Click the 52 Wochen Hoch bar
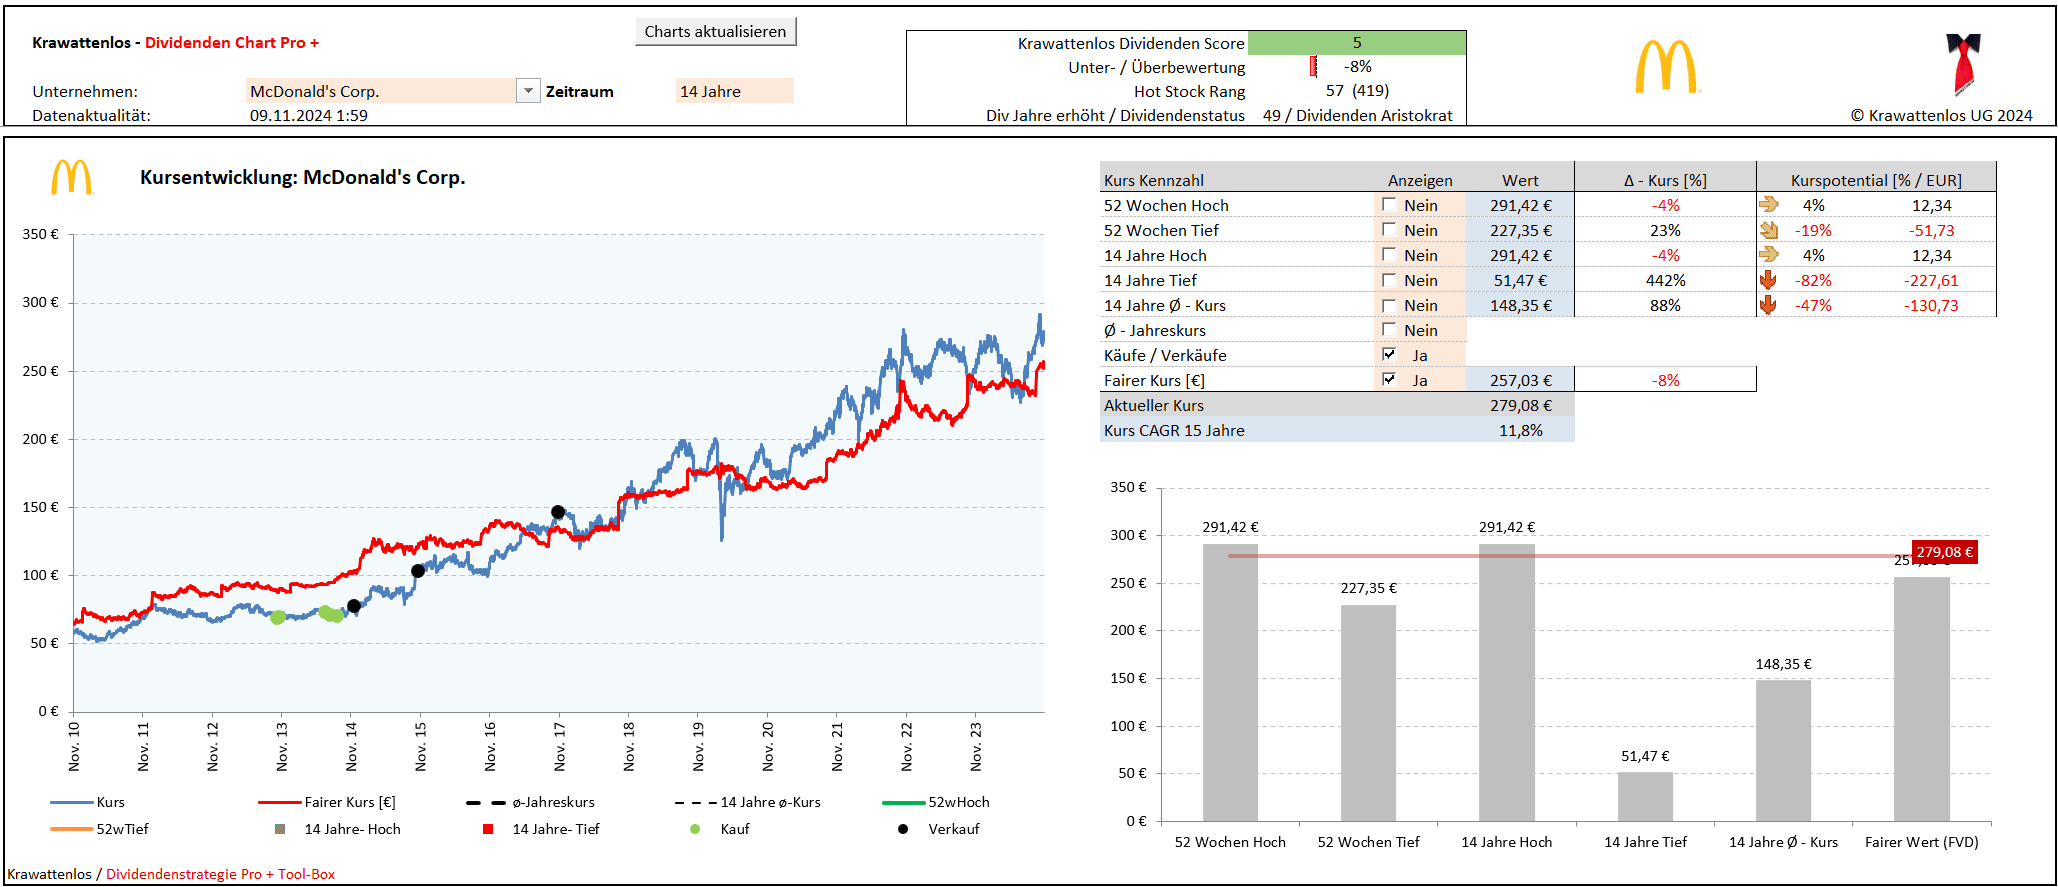This screenshot has width=2058, height=887. pos(1230,683)
